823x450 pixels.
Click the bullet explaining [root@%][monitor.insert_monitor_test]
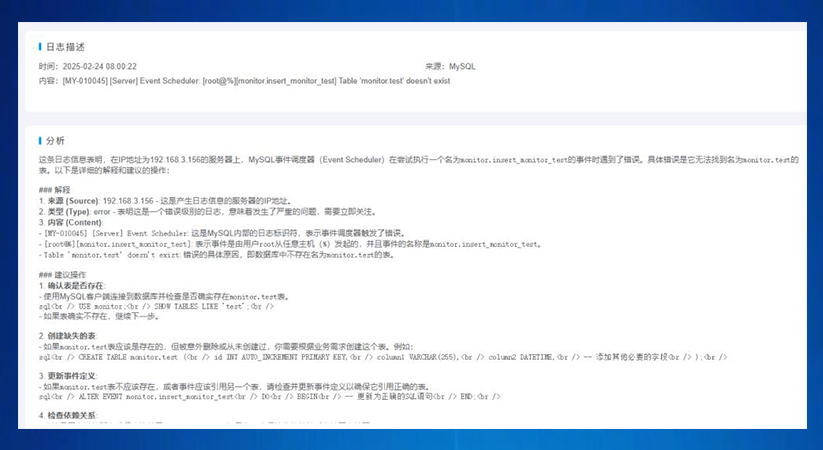(290, 244)
